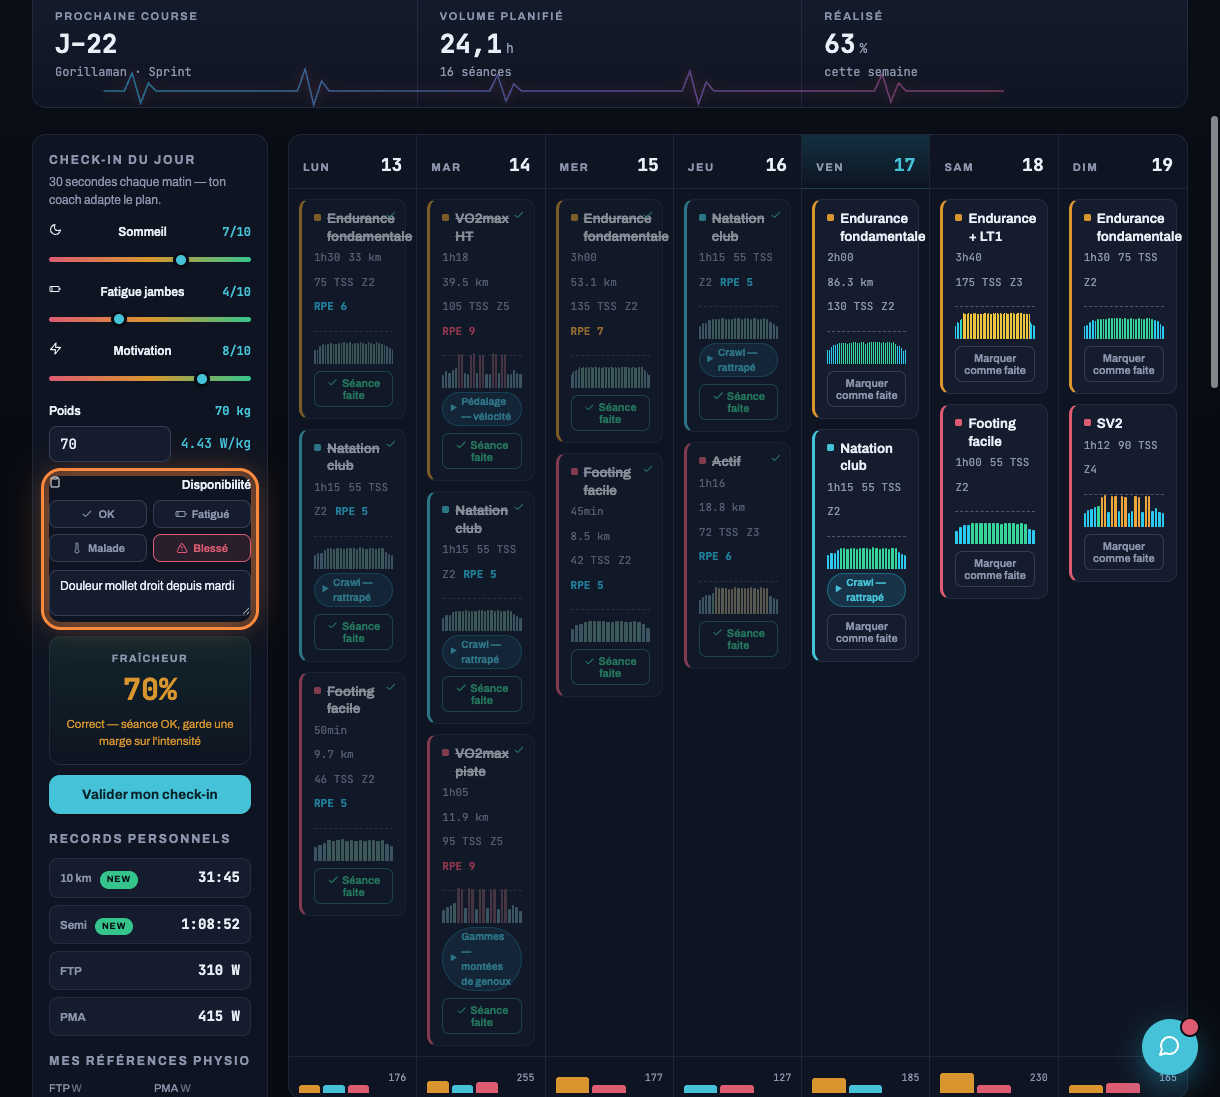This screenshot has width=1220, height=1097.
Task: Play Friday's Crawl rattrapé drill
Action: 866,590
